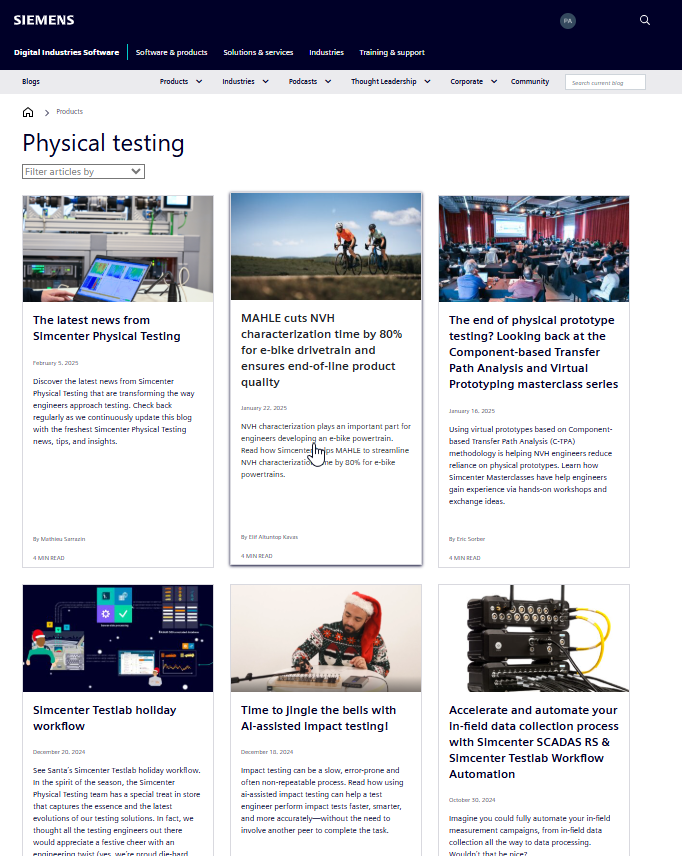Click the conference room audience thumbnail
682x856 pixels.
point(533,249)
